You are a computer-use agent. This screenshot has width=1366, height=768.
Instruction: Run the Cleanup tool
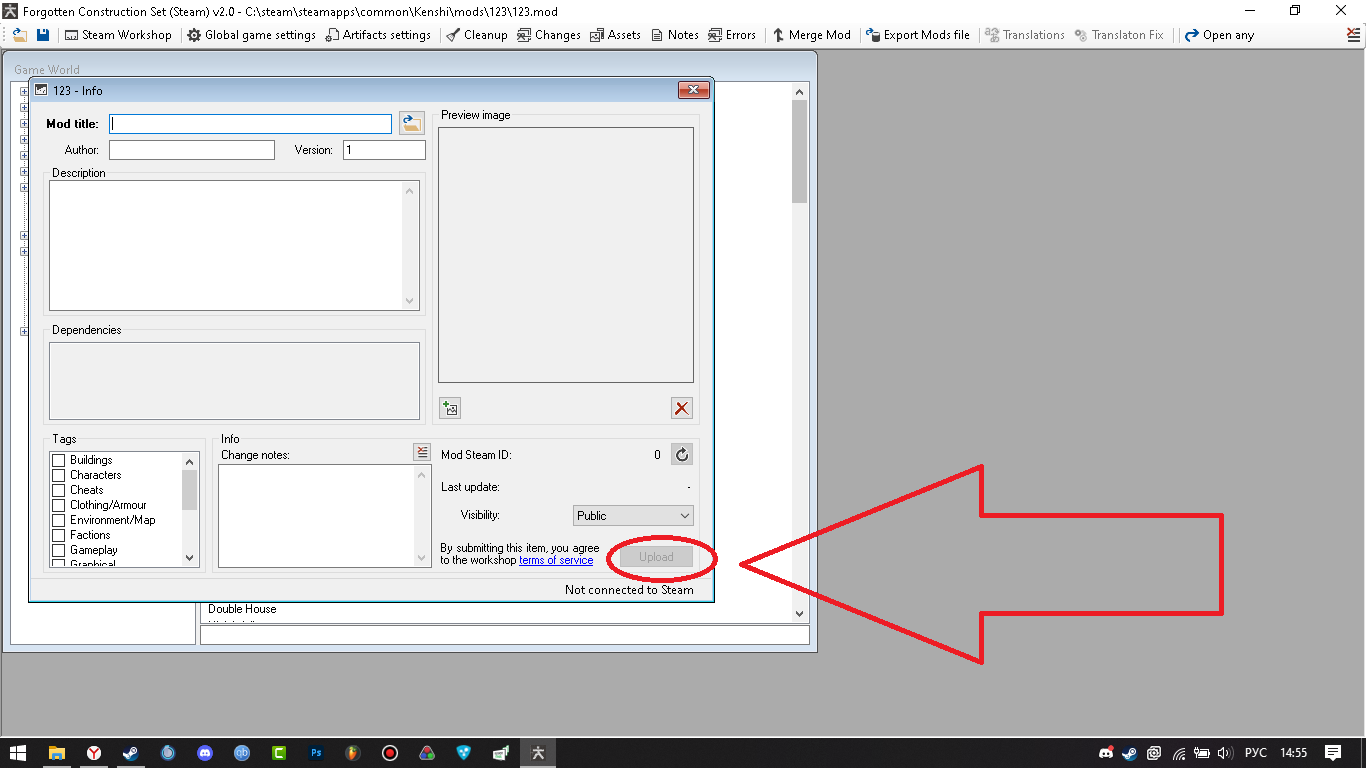click(x=477, y=35)
